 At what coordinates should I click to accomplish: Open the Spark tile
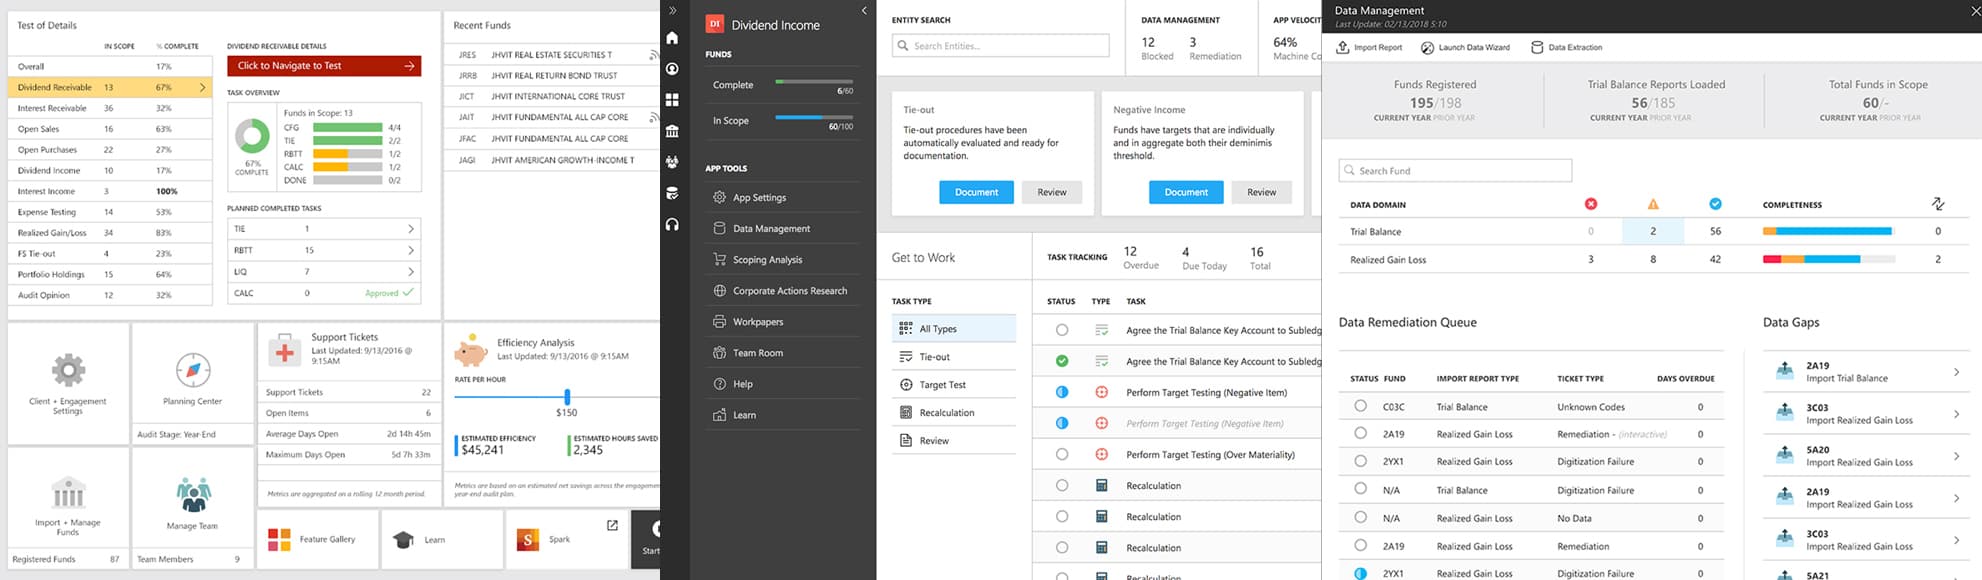(x=566, y=539)
